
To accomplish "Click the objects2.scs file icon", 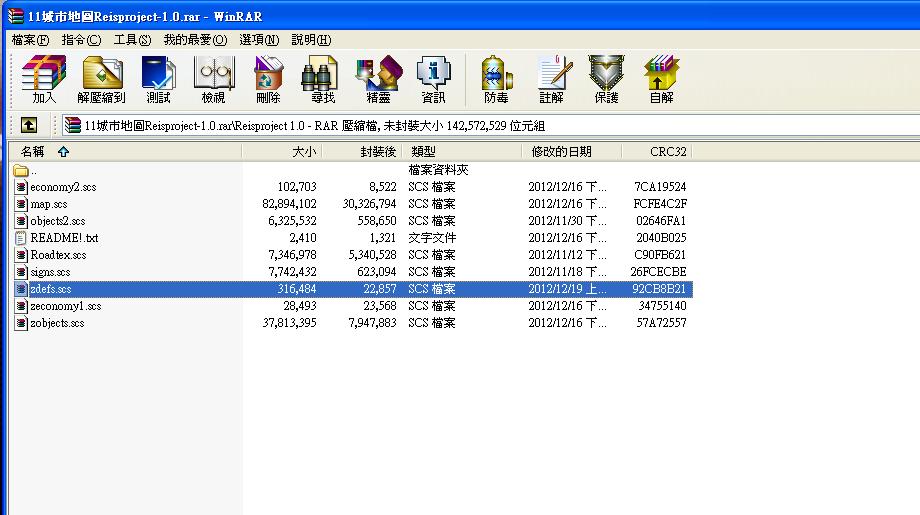I will click(21, 221).
